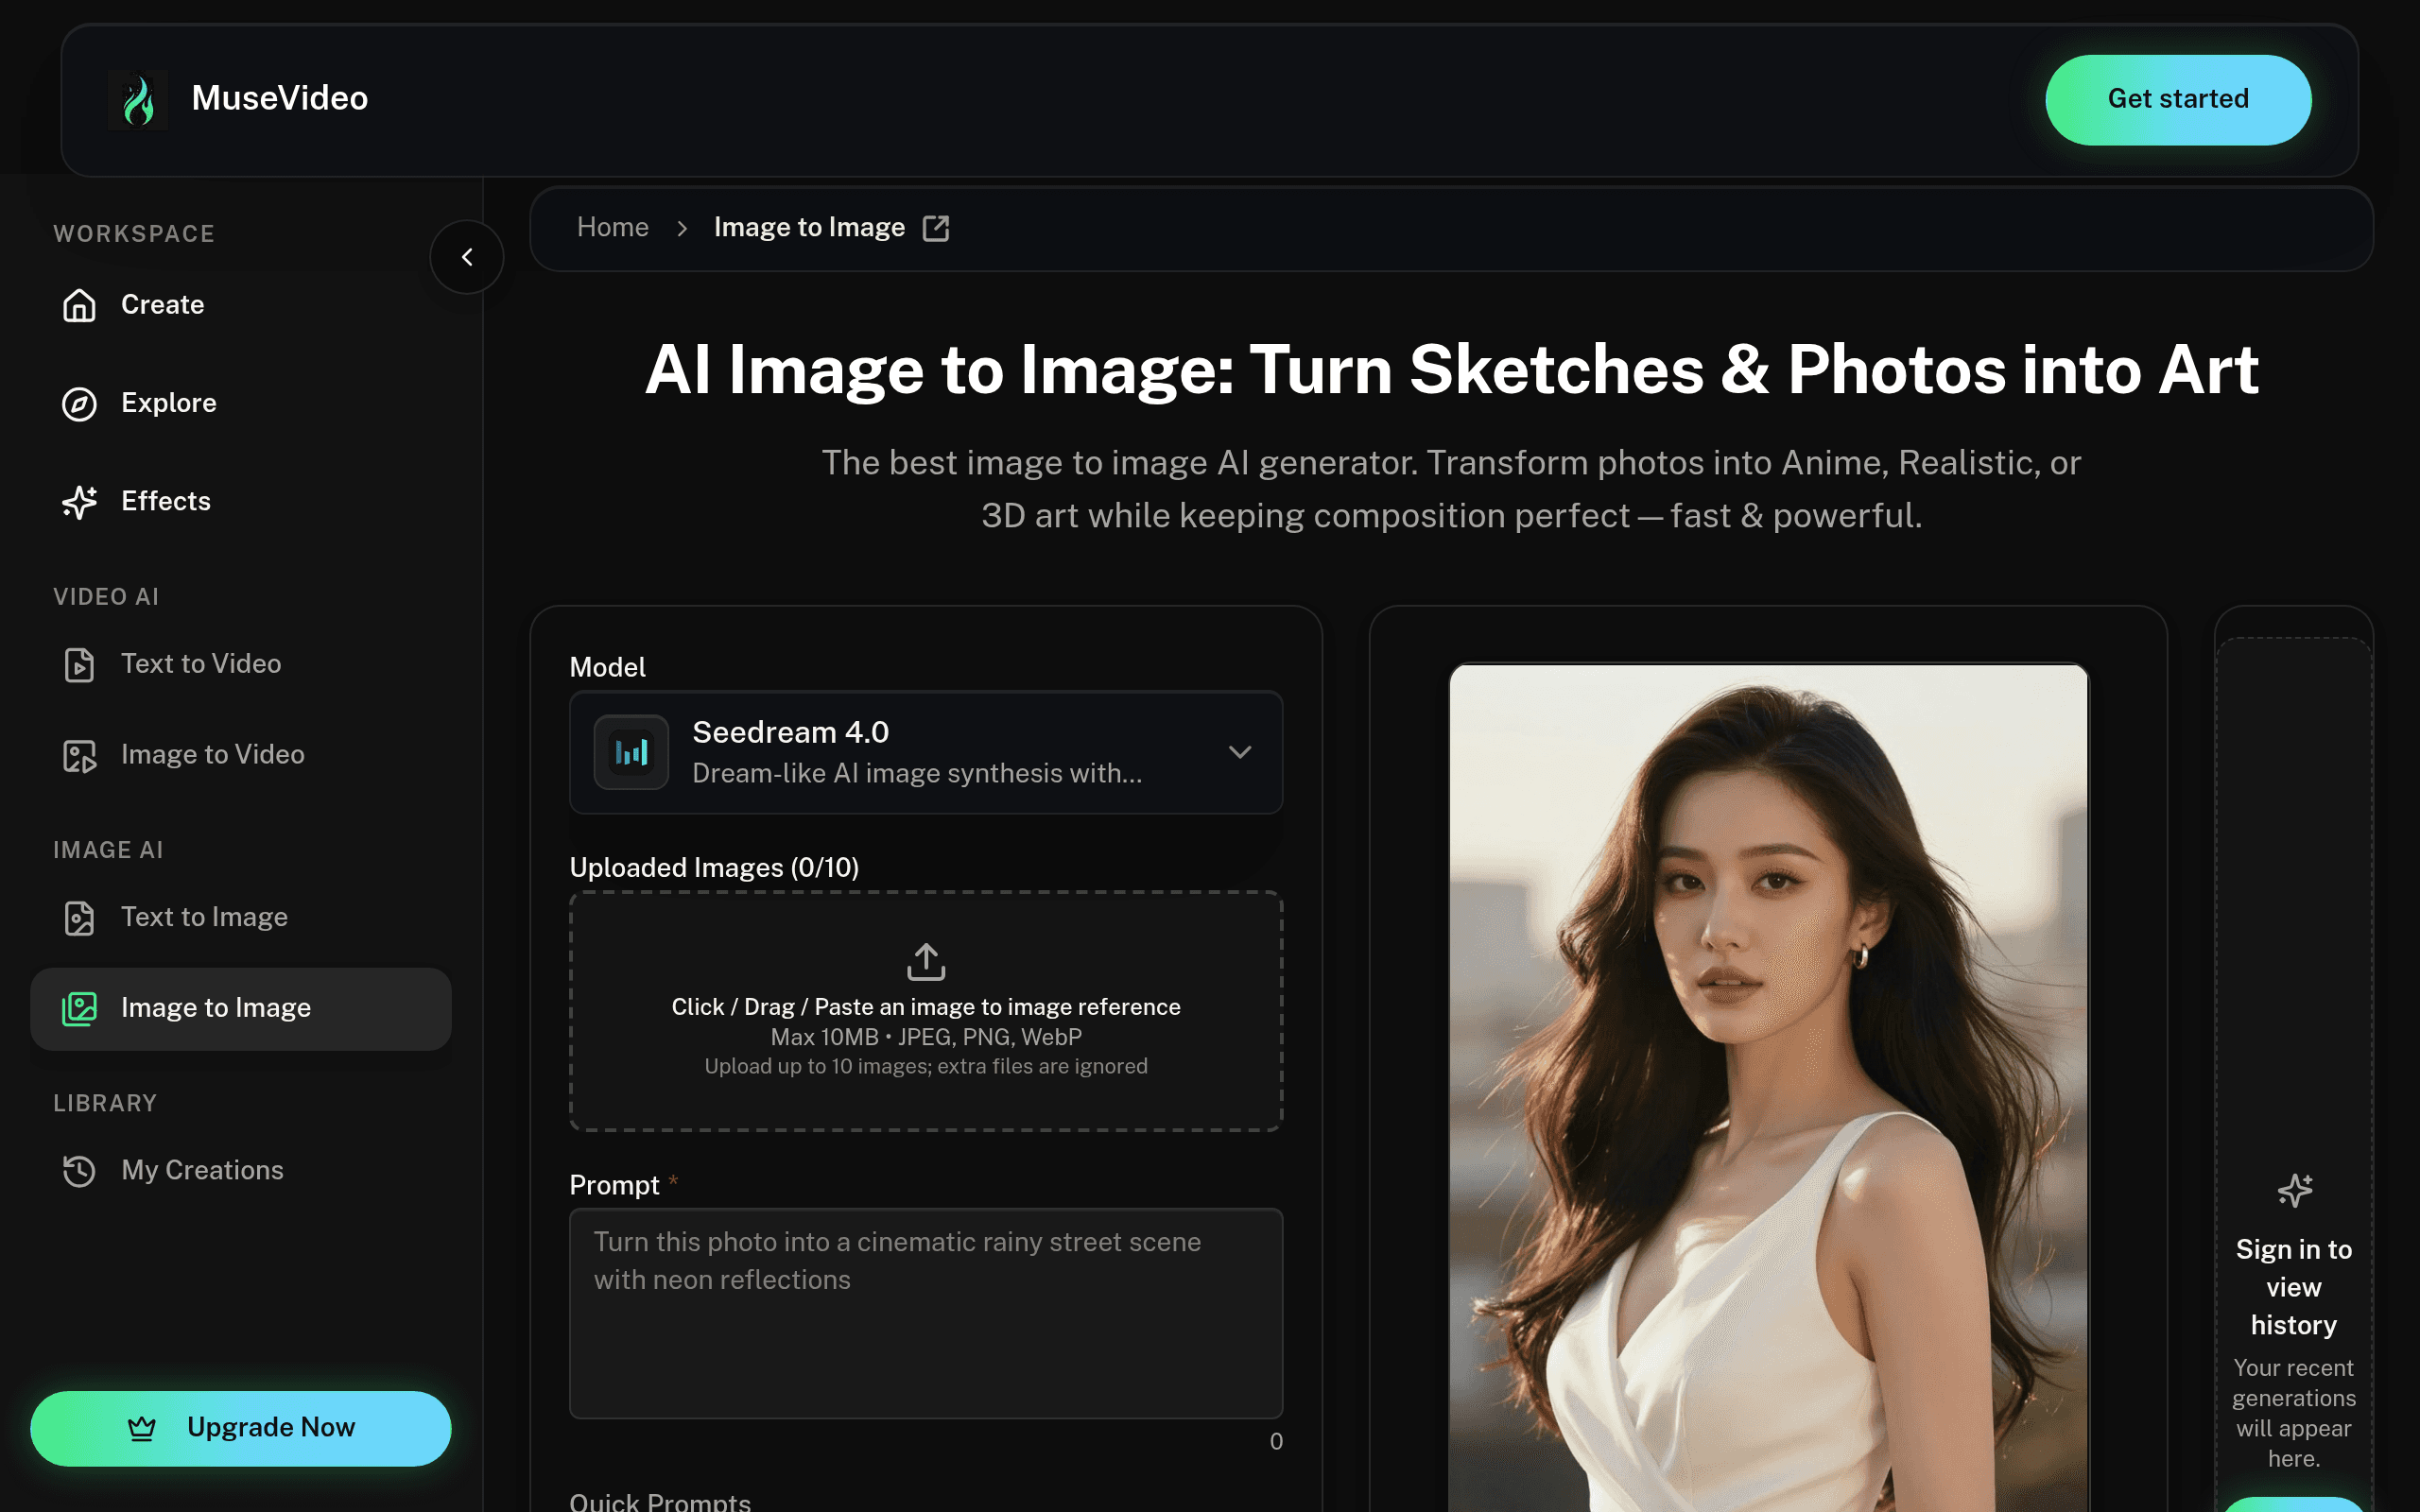Image resolution: width=2420 pixels, height=1512 pixels.
Task: Click the Get started button
Action: pyautogui.click(x=2178, y=99)
